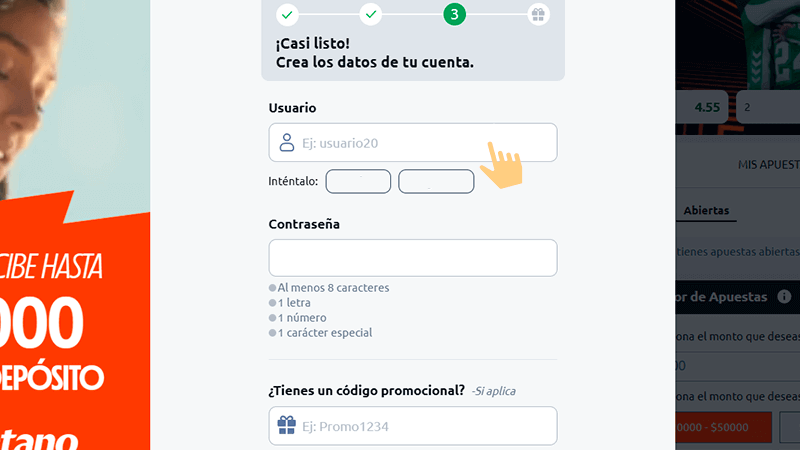Choose the second suggested username

click(436, 181)
